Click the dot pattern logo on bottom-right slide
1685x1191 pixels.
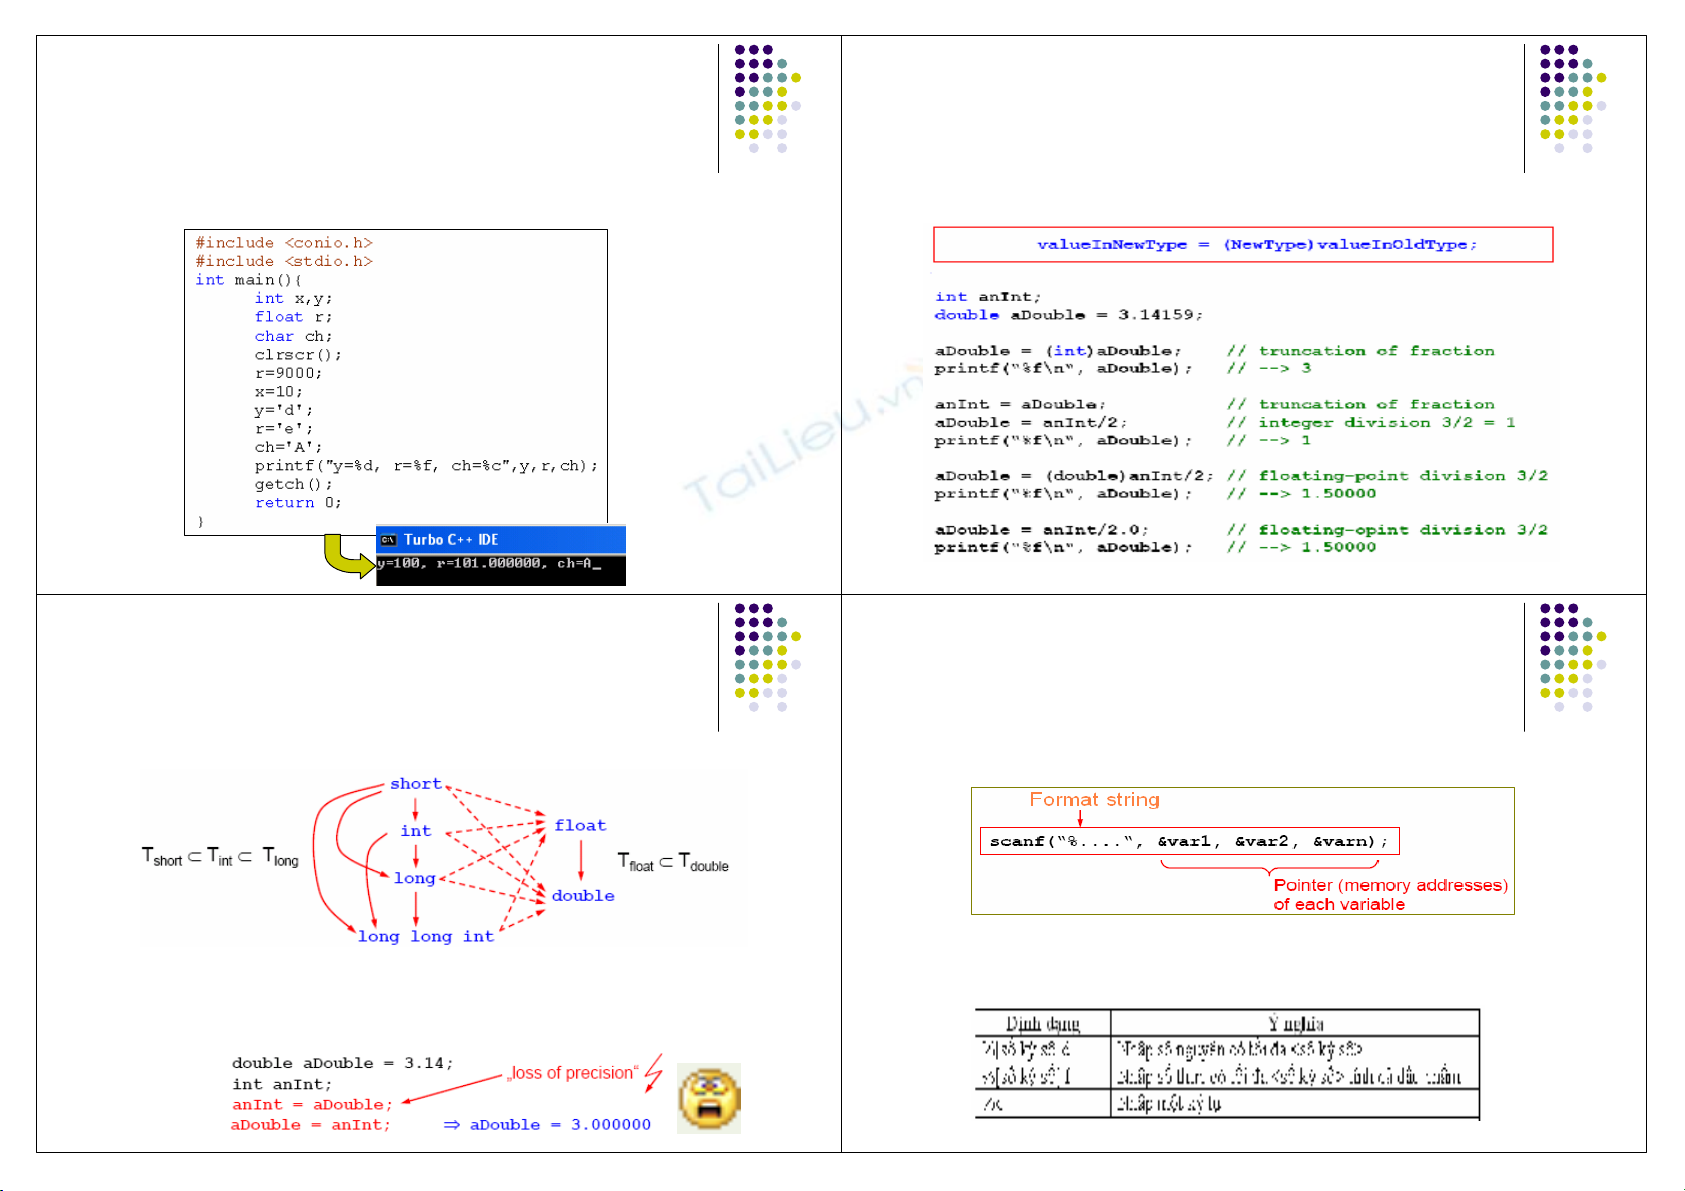(1571, 657)
